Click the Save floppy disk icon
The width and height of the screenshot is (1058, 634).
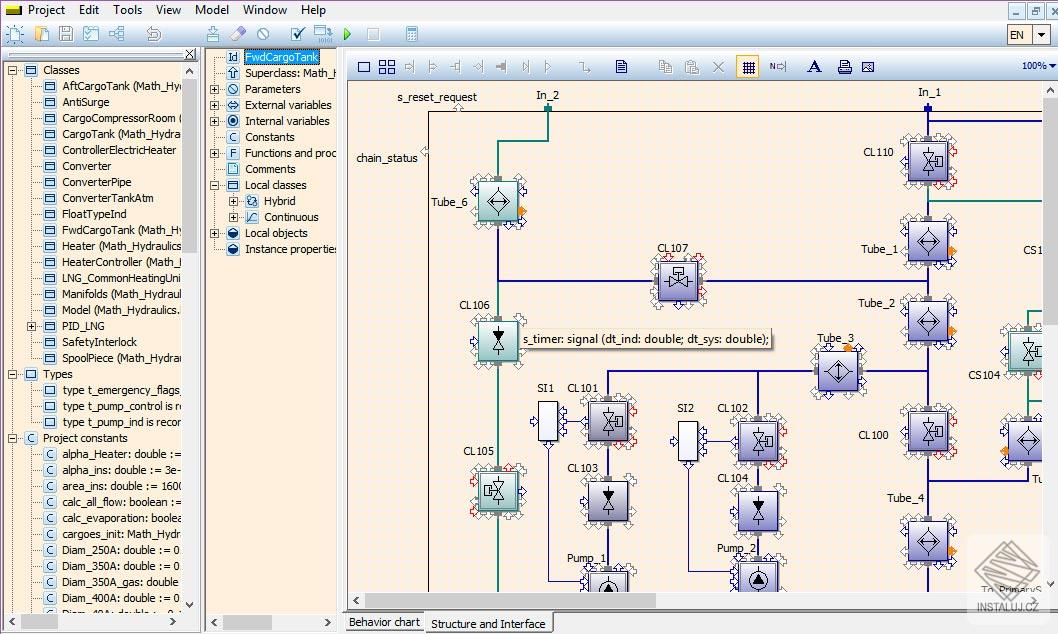point(66,34)
